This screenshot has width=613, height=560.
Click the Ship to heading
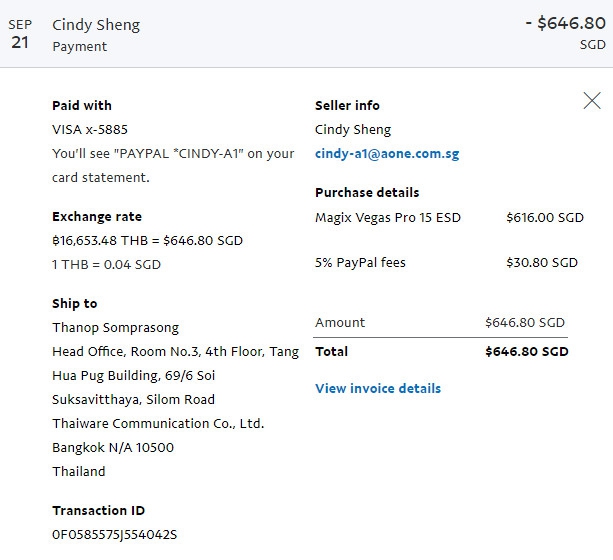click(x=75, y=303)
